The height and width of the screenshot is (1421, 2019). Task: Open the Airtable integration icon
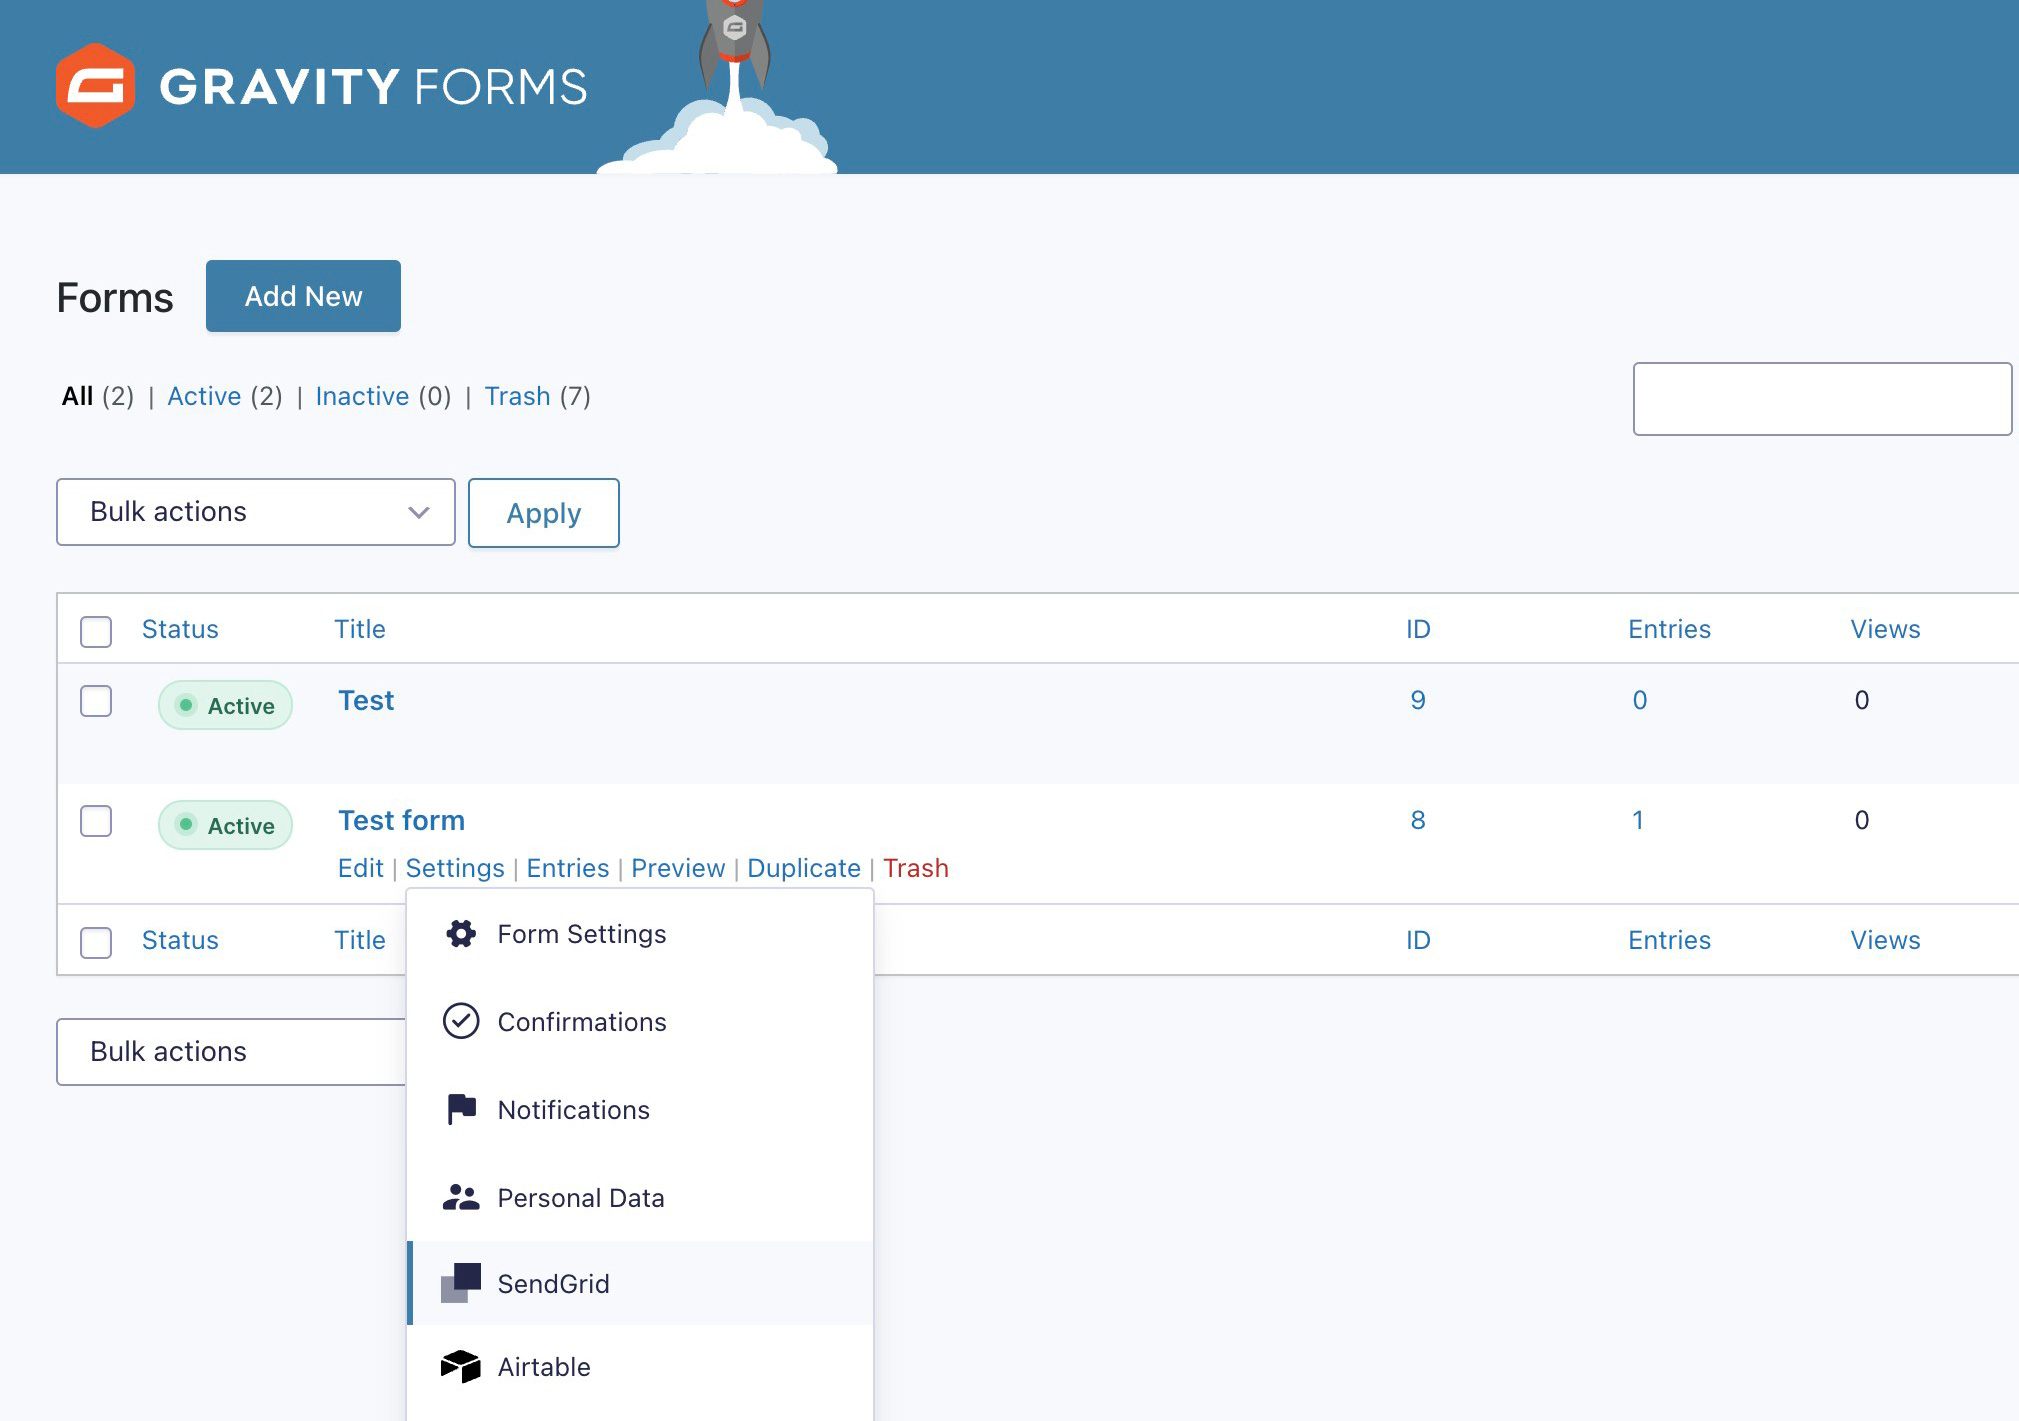(461, 1368)
